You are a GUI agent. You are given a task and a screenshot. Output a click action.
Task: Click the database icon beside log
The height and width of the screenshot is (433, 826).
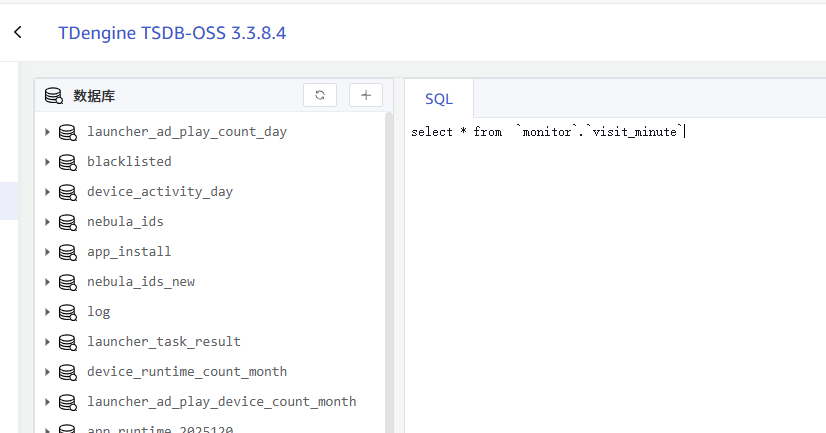[68, 312]
